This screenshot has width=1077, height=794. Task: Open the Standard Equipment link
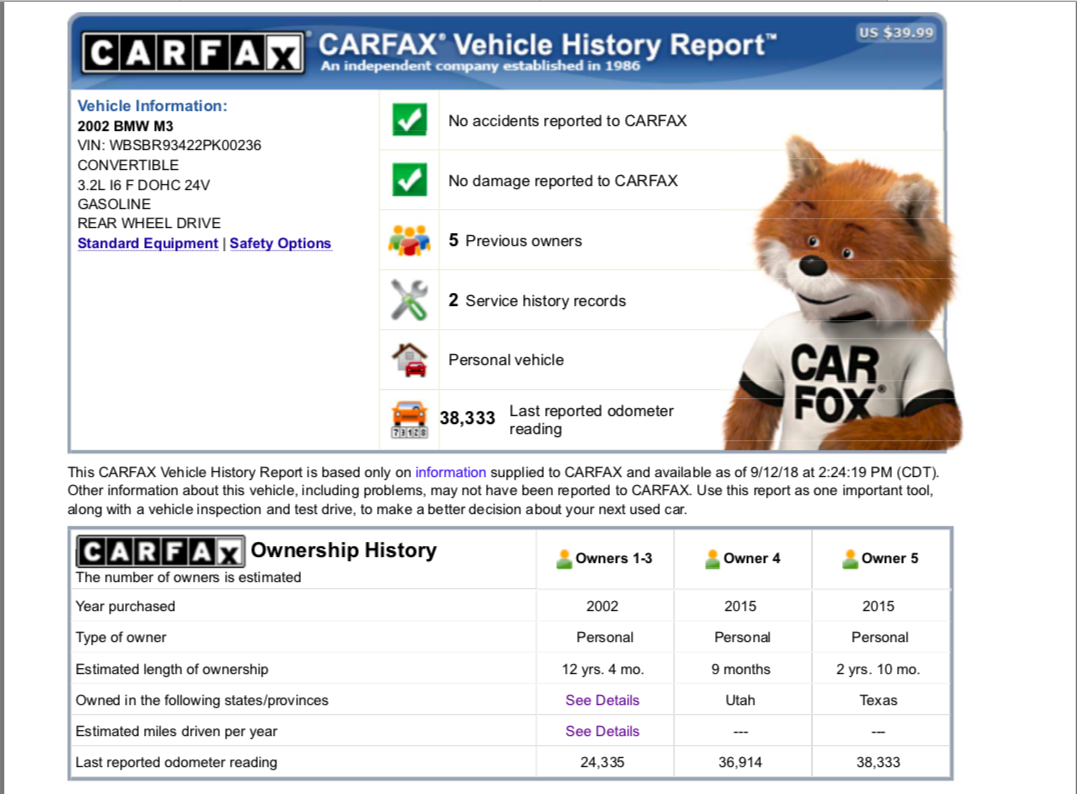[x=148, y=243]
